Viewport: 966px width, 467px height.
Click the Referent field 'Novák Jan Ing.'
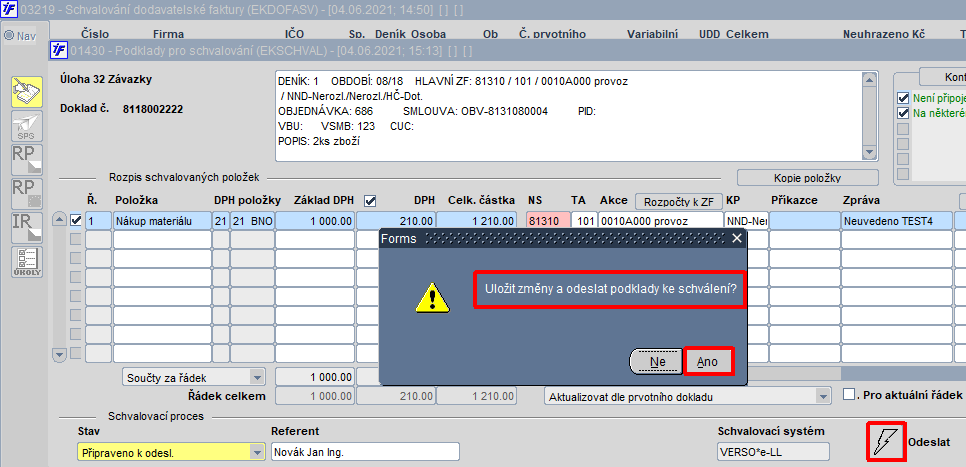[365, 452]
